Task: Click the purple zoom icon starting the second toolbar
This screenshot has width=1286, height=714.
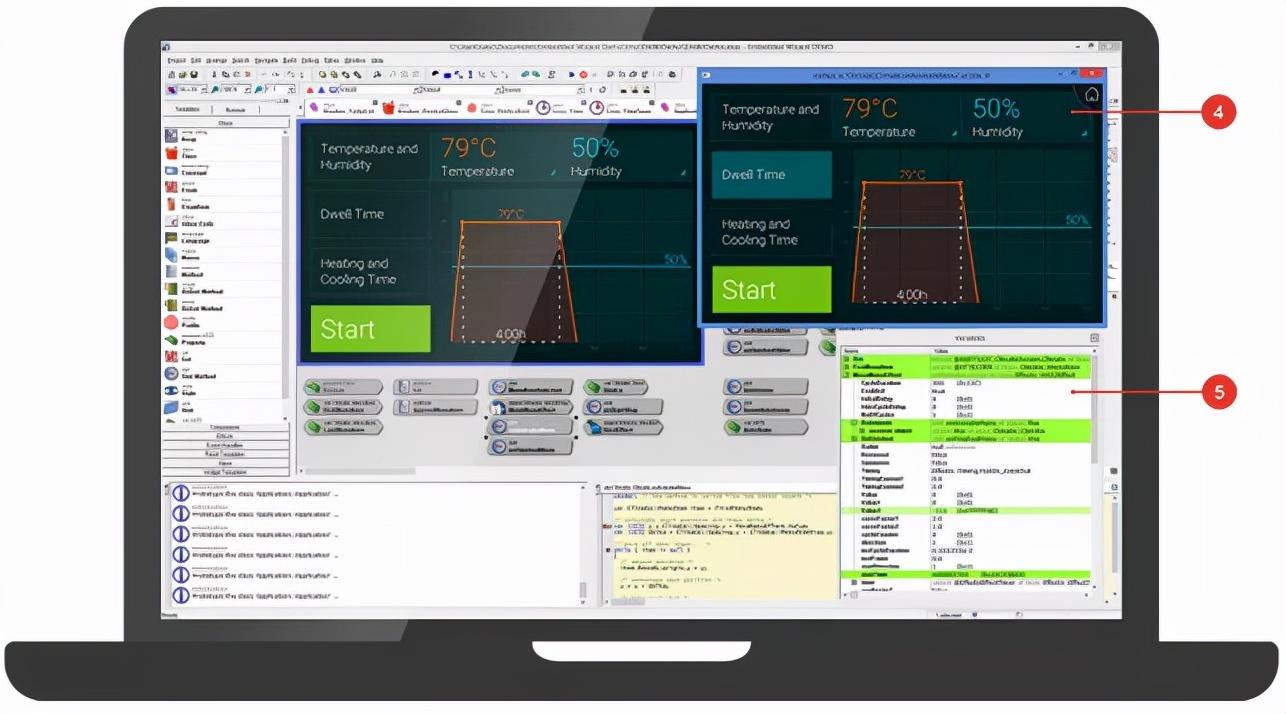Action: pyautogui.click(x=172, y=89)
